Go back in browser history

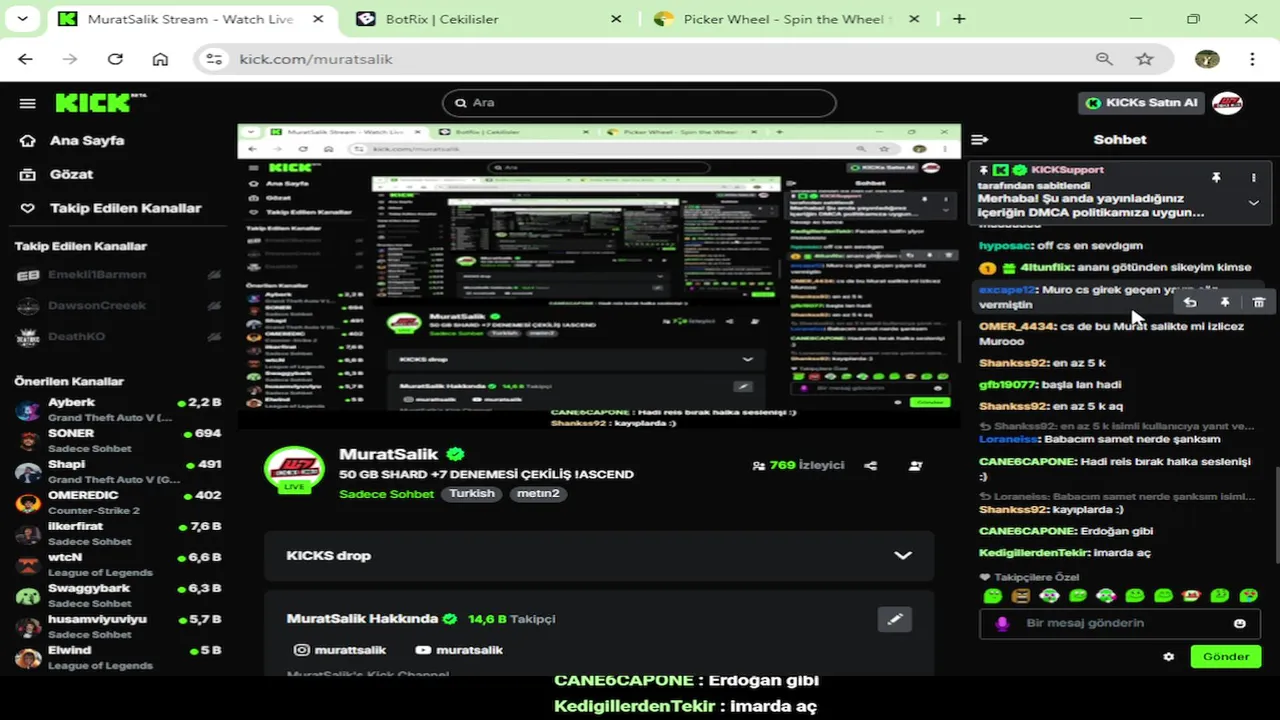(25, 59)
